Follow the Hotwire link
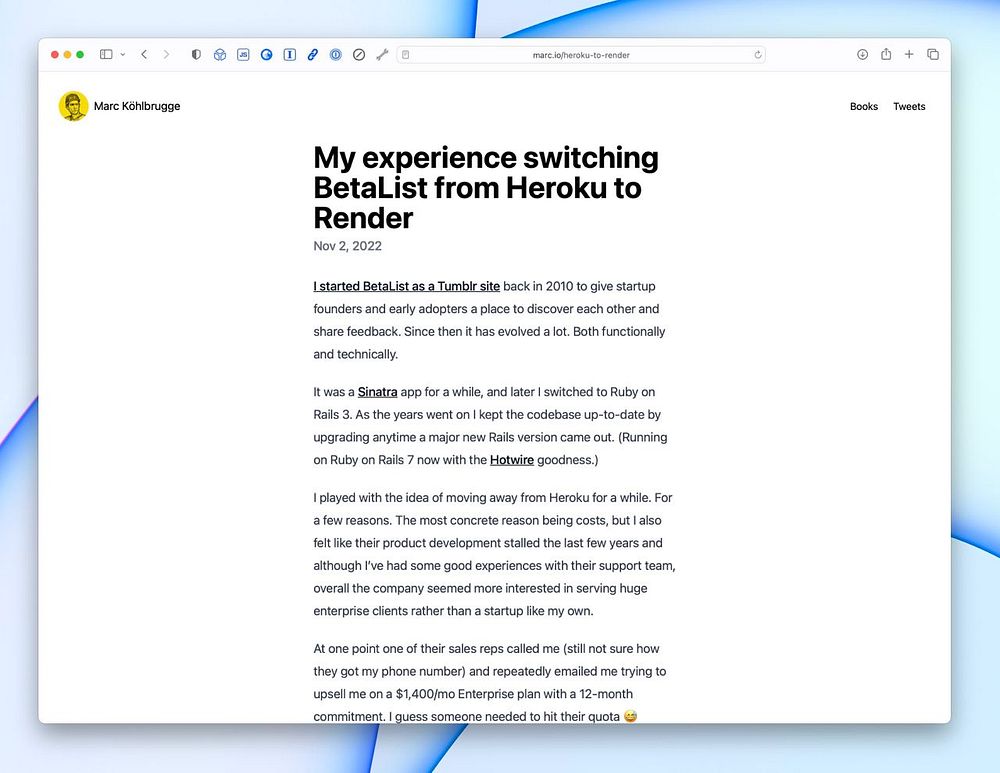1000x773 pixels. 511,460
